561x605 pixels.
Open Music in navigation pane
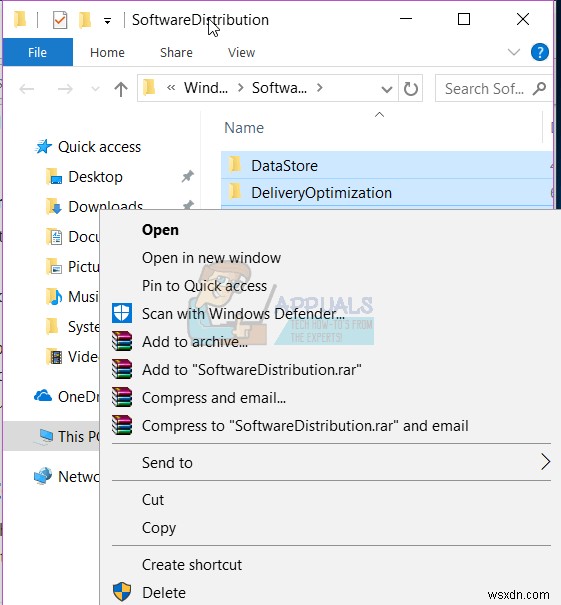coord(73,297)
